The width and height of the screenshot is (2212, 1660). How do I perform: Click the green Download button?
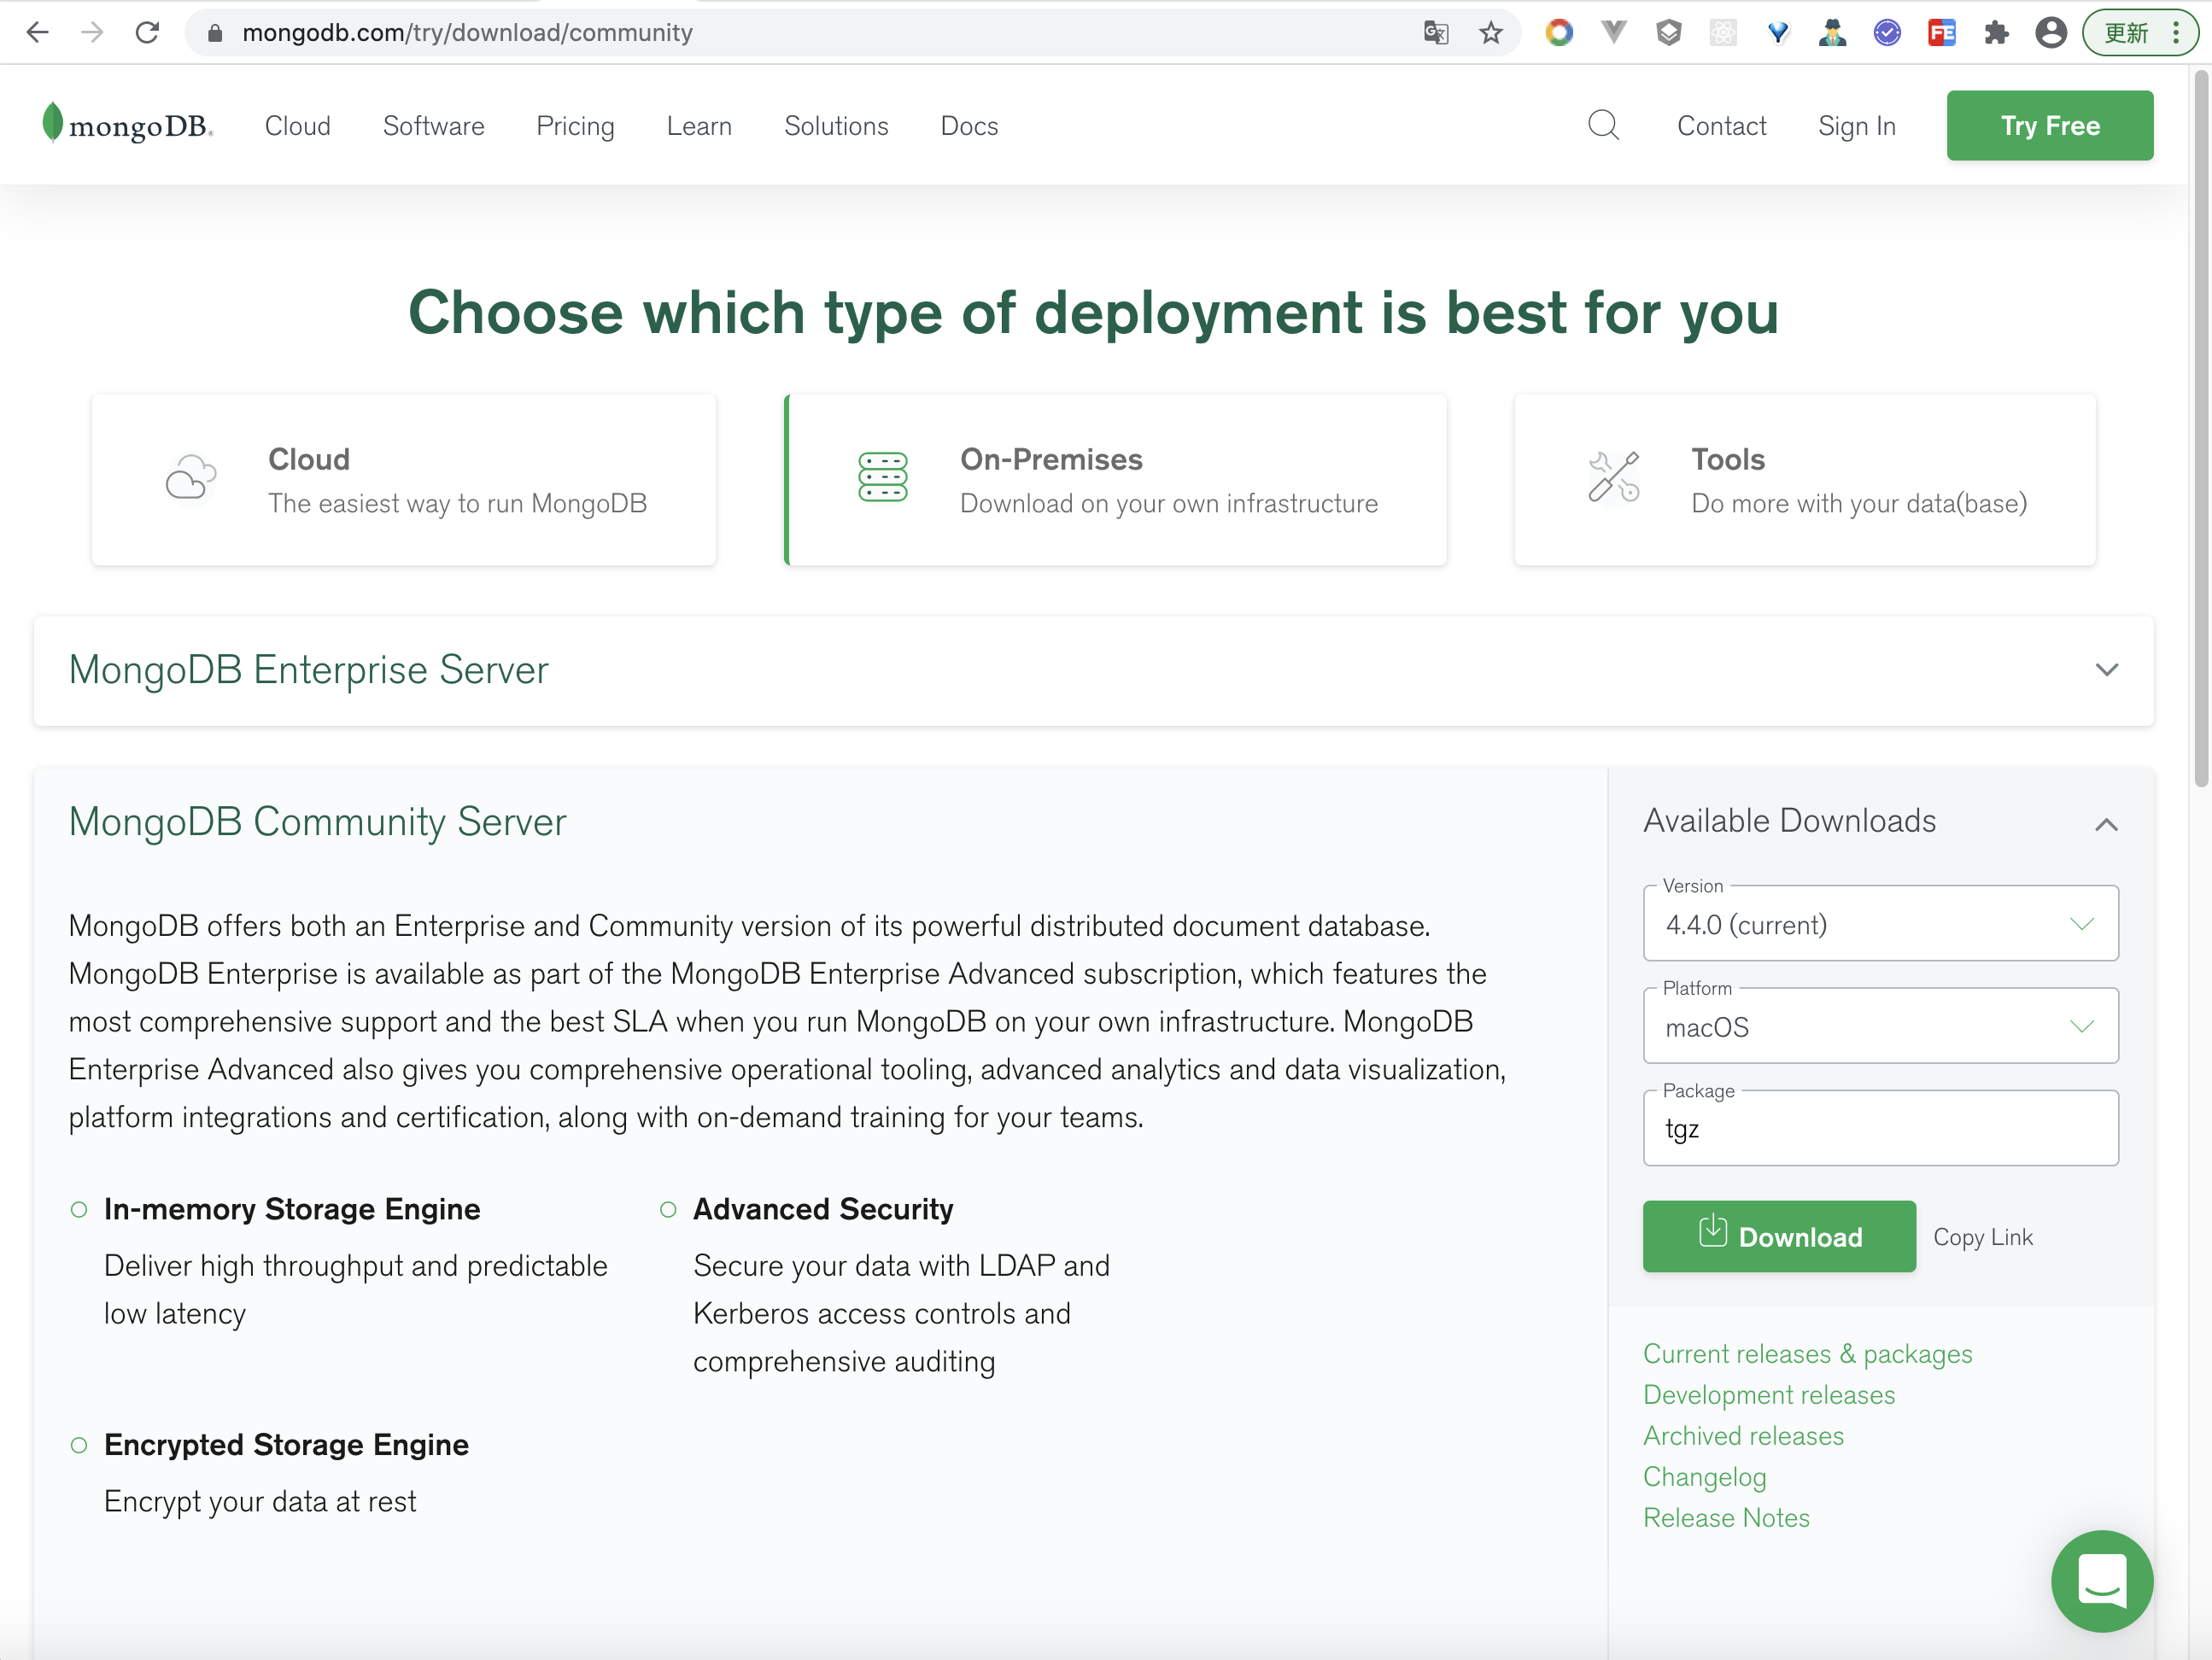click(1779, 1237)
